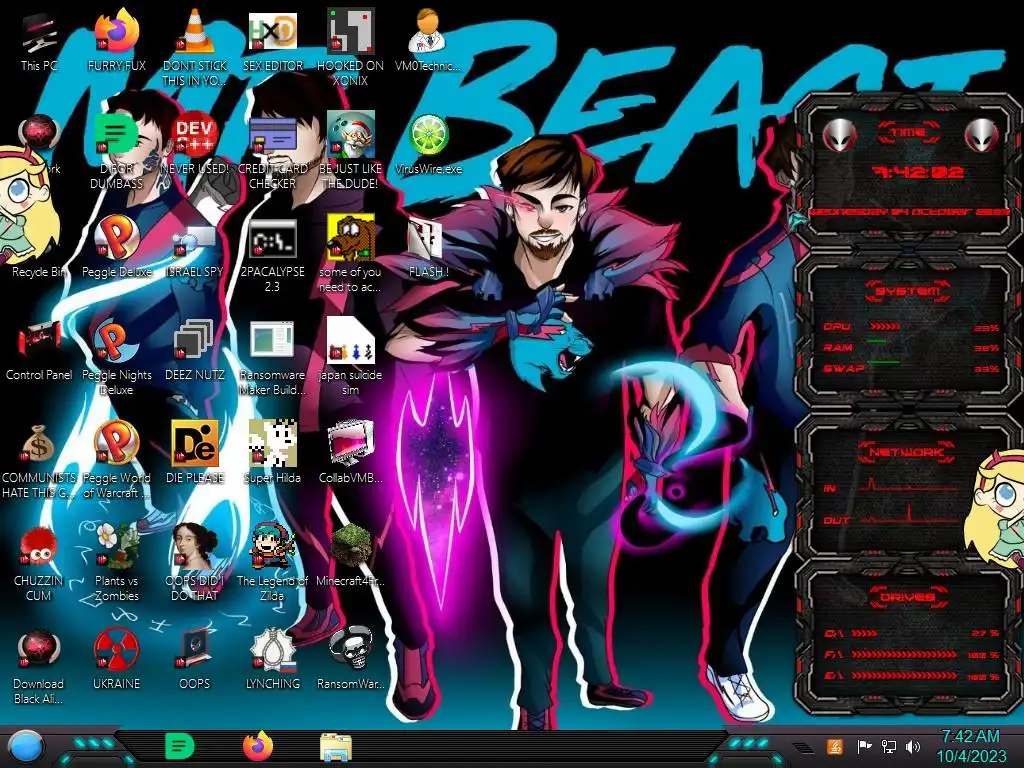The image size is (1024, 768).
Task: Launch the Minecraft4Fr... grass block icon
Action: pos(350,556)
